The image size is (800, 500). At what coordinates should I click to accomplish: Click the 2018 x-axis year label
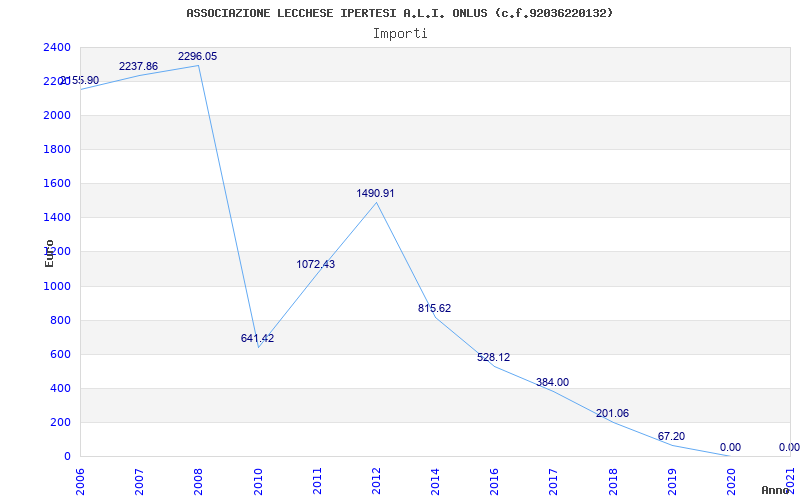pyautogui.click(x=613, y=481)
